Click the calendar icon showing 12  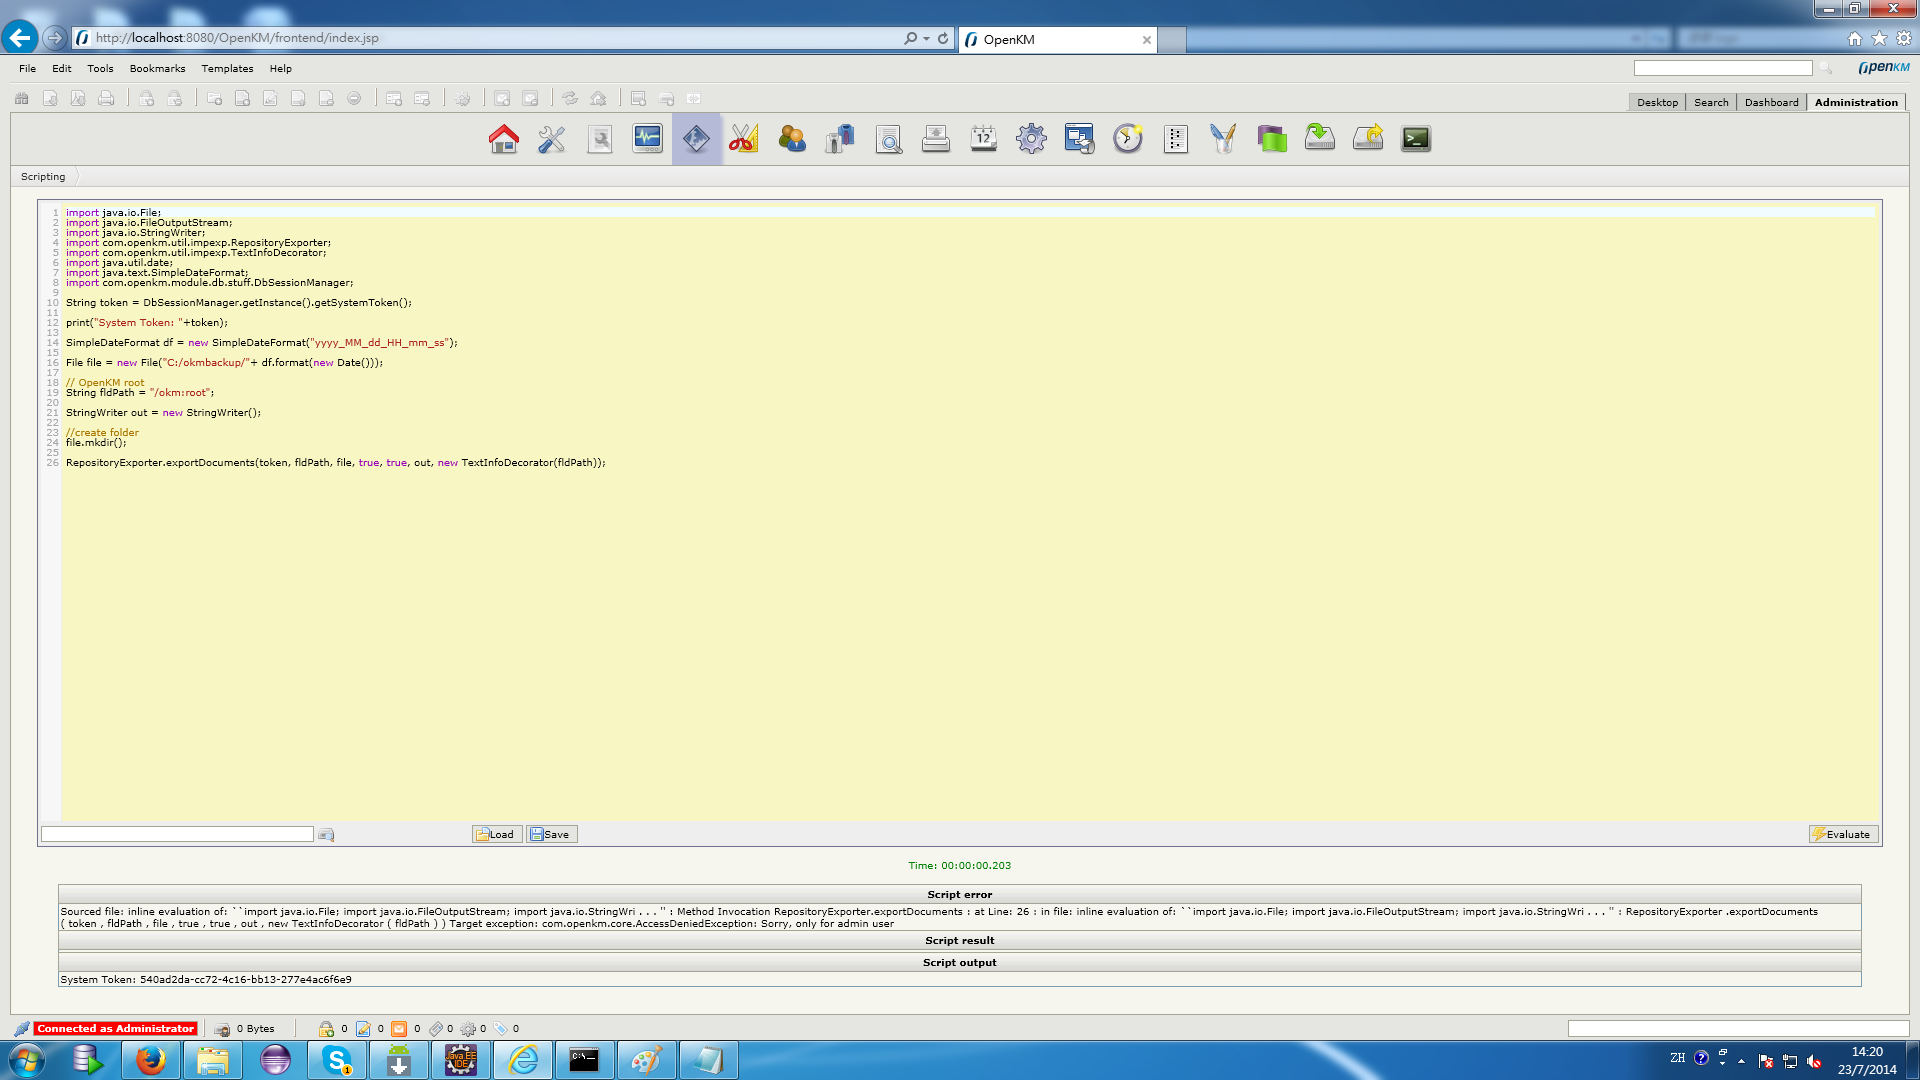point(984,139)
